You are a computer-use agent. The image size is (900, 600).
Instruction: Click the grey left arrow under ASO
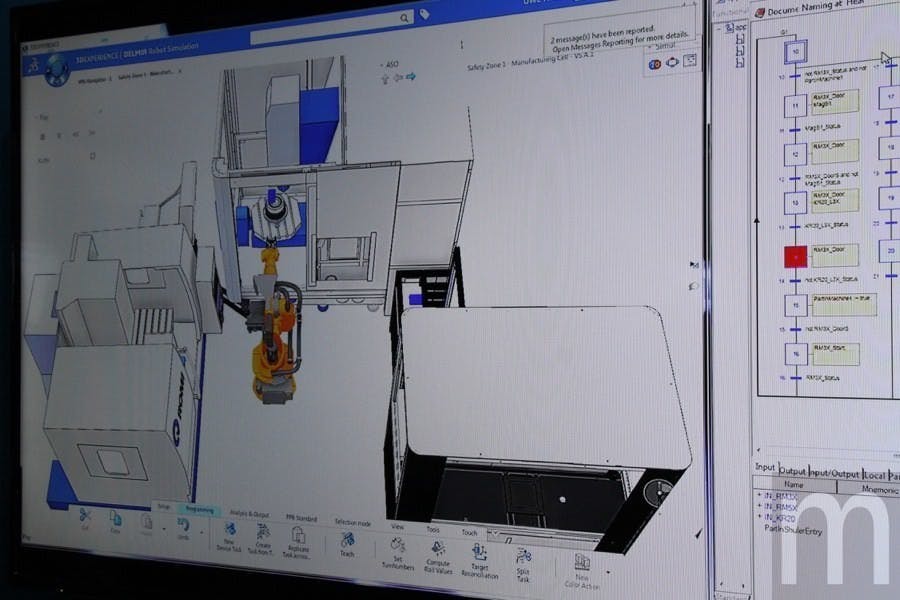click(x=398, y=78)
